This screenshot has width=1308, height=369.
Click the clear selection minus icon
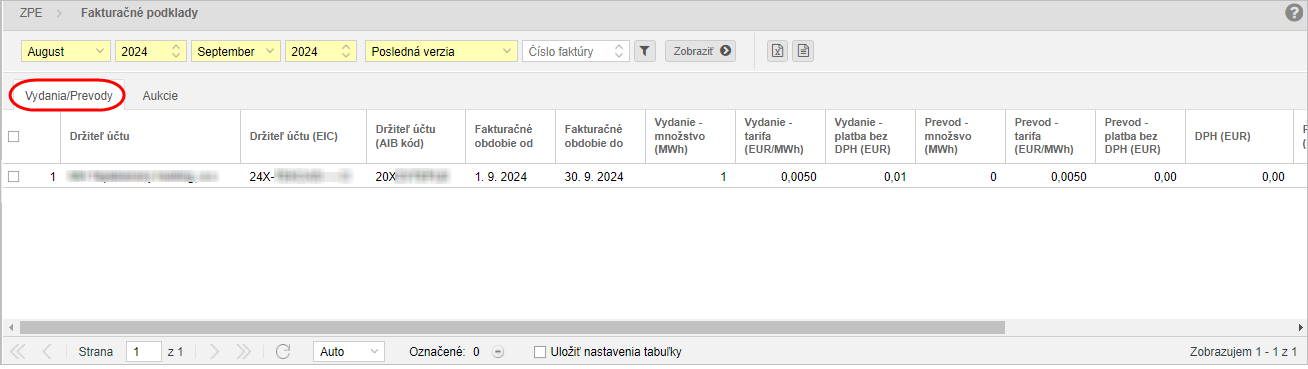(x=498, y=352)
